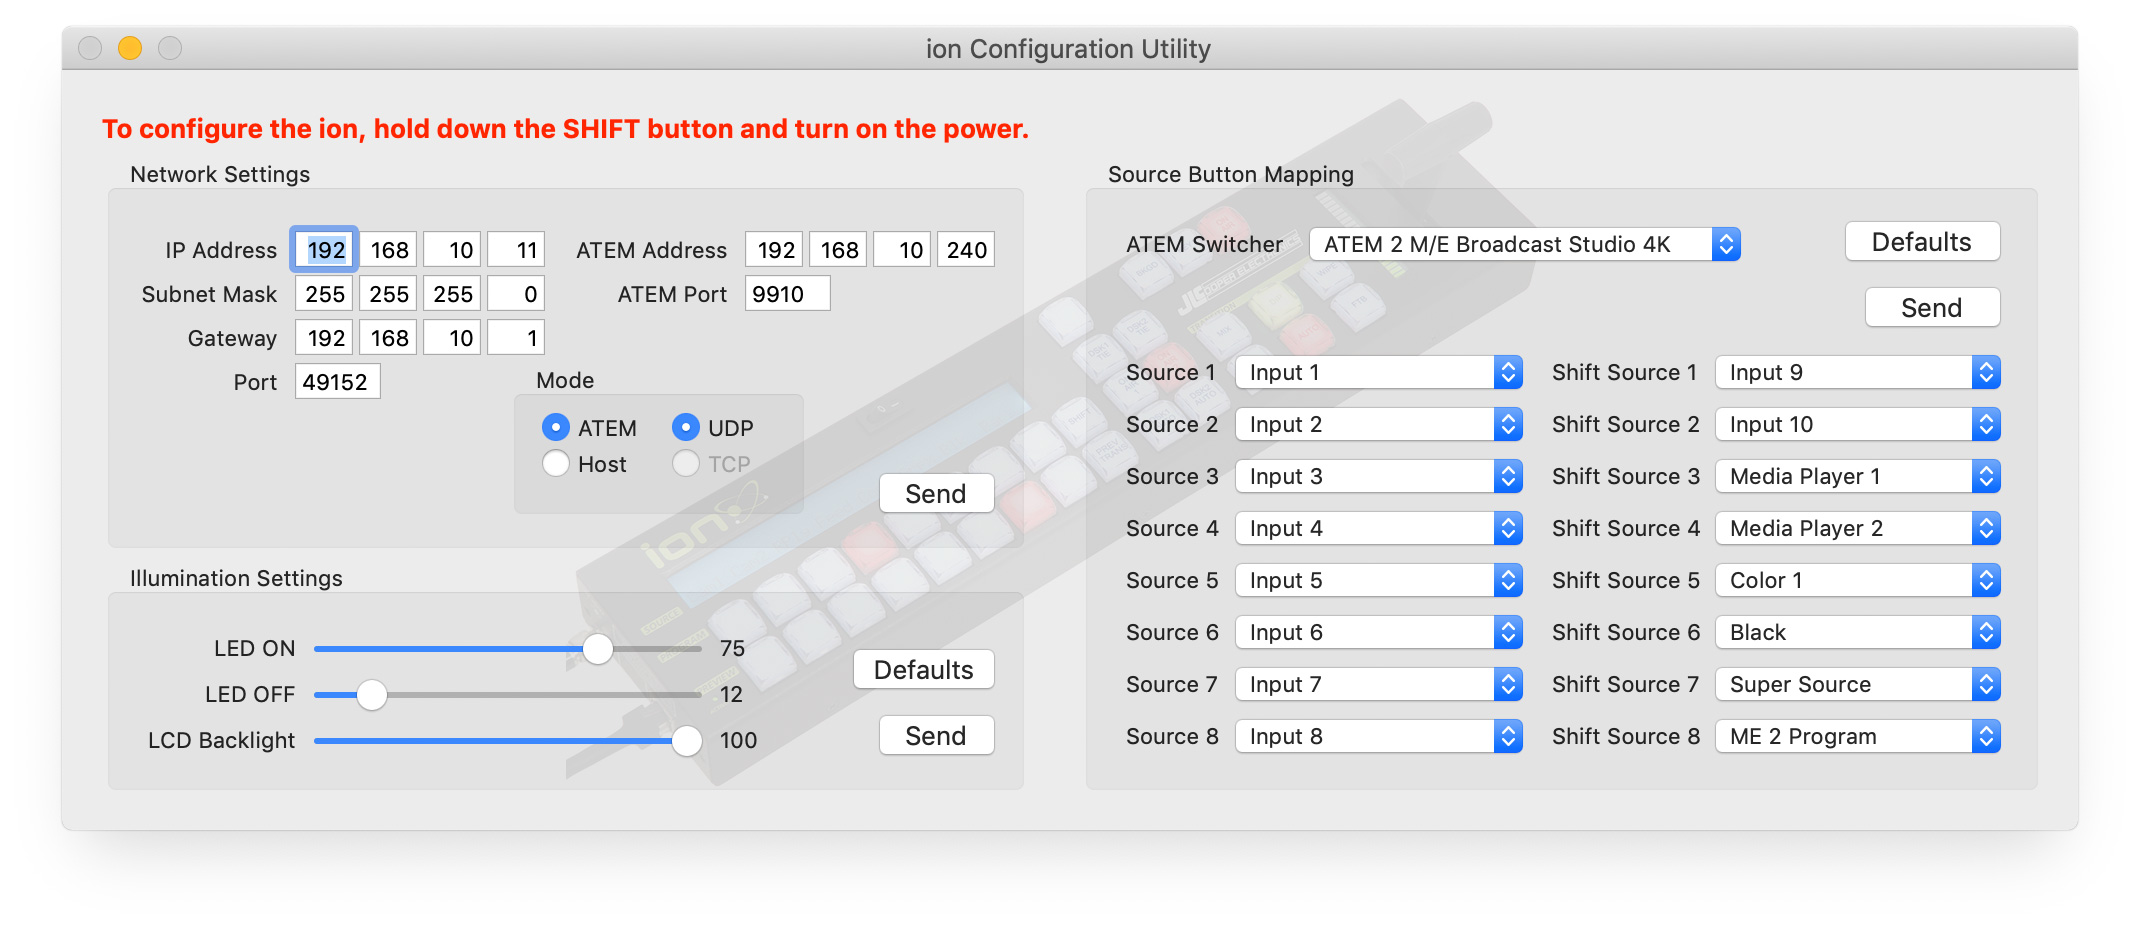Open the Source 8 input dropdown

[1379, 736]
